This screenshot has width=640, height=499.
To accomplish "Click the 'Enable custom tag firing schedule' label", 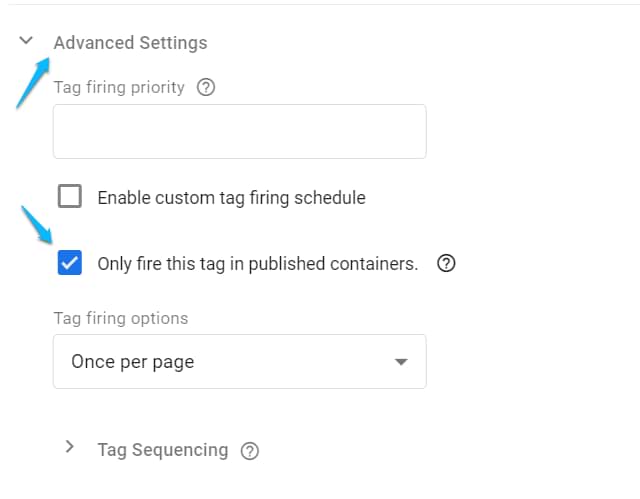I will point(231,197).
